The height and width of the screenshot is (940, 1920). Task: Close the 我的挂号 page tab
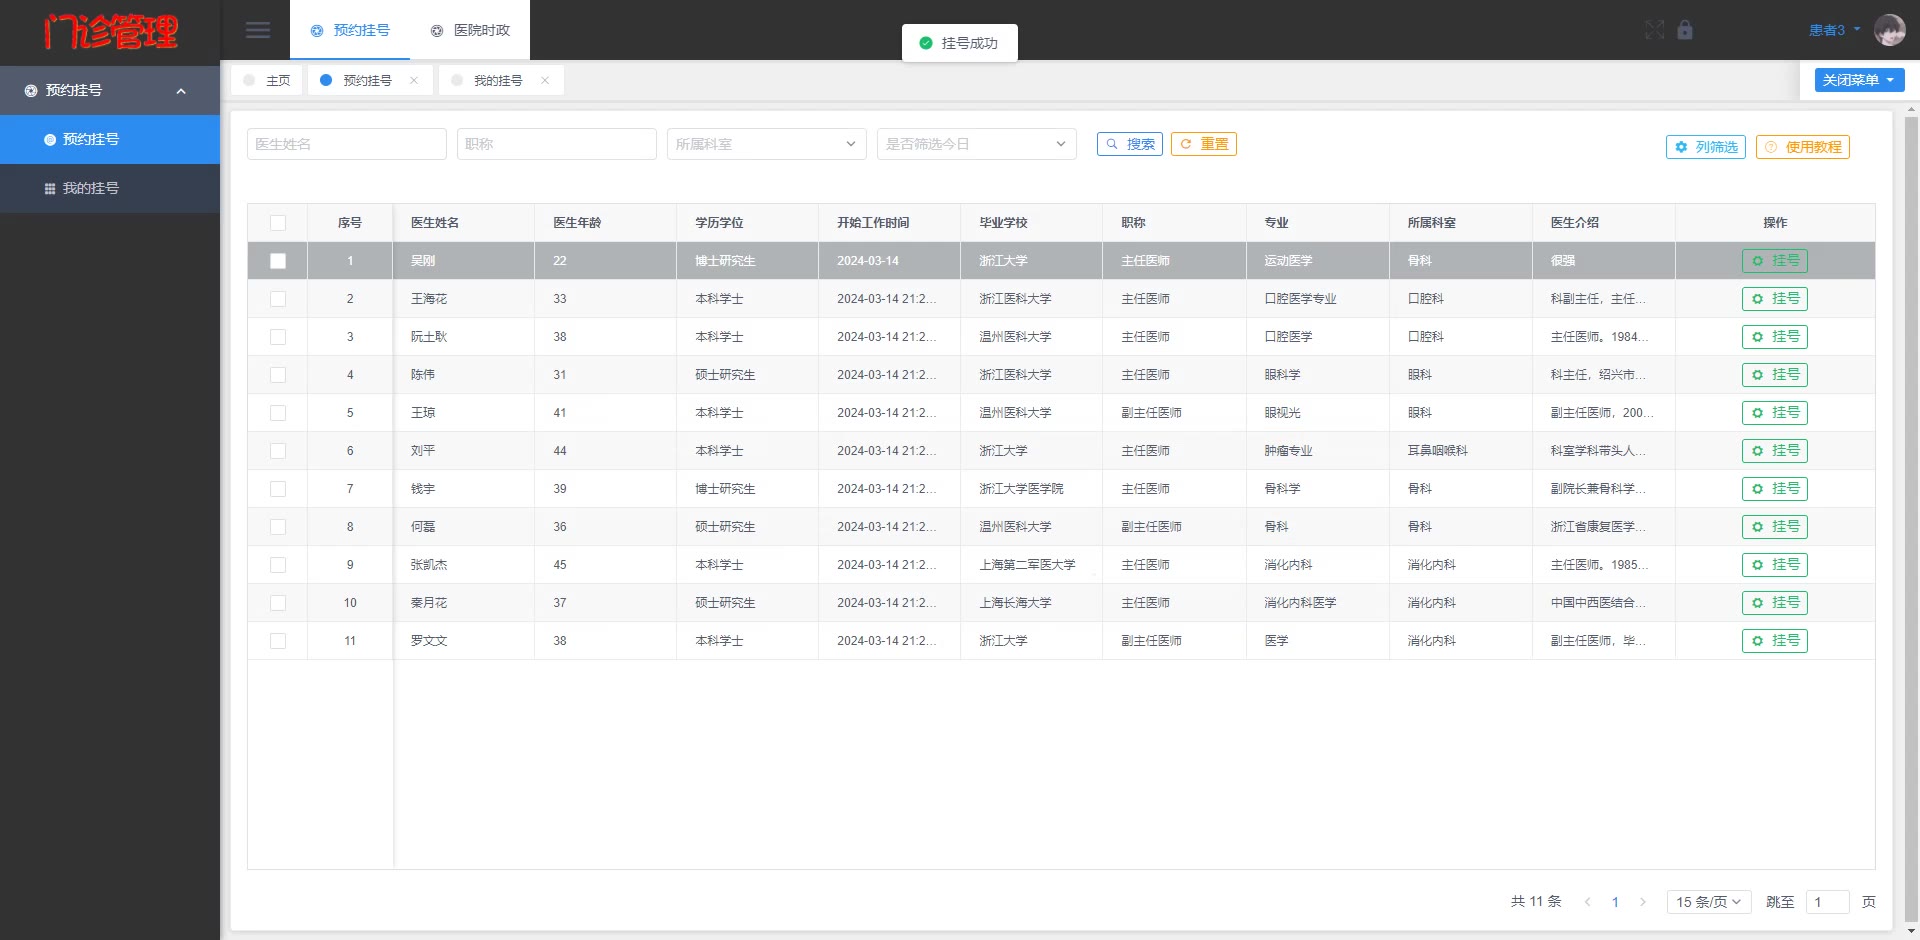(x=545, y=81)
